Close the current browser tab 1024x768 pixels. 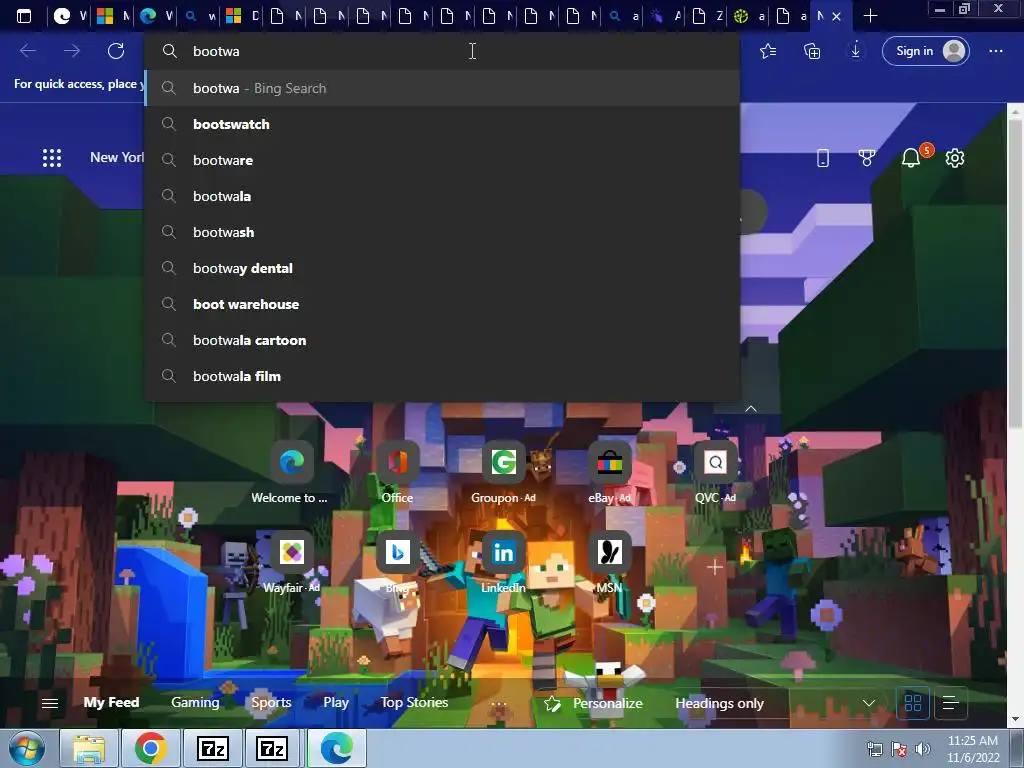click(837, 16)
